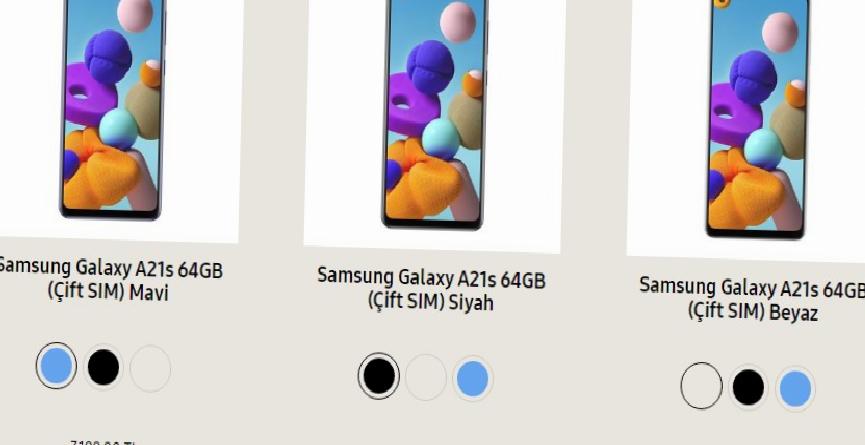
Task: Select black swatch under the Siyah product
Action: (x=378, y=376)
